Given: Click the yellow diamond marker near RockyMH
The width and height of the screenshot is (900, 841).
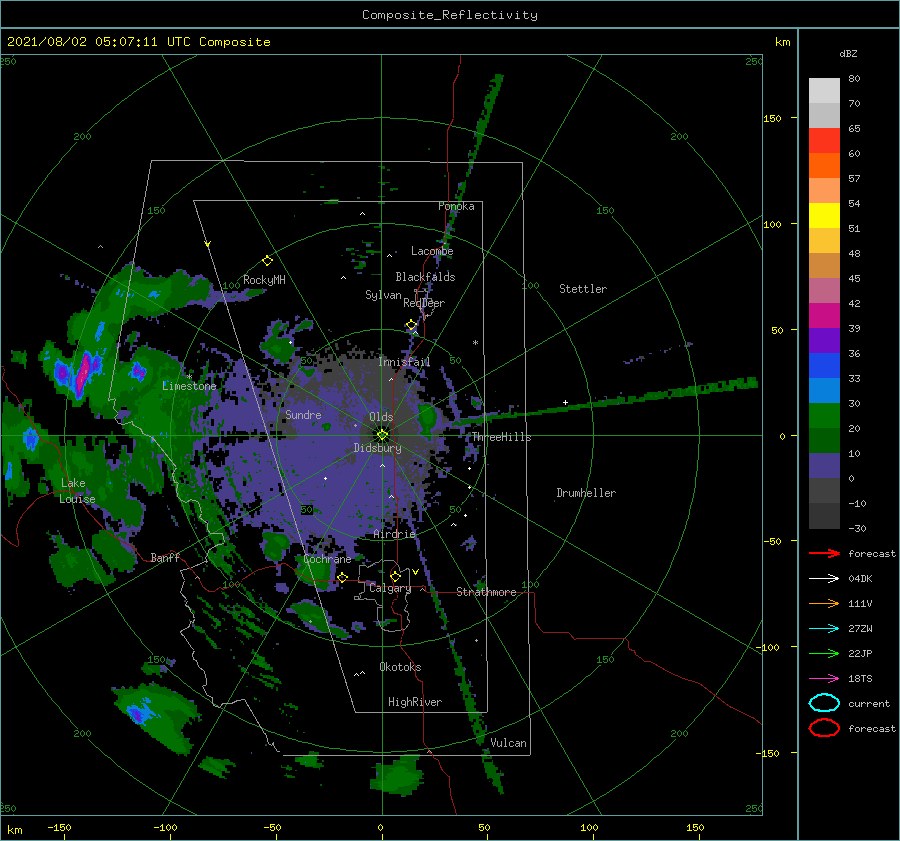Looking at the screenshot, I should pos(267,261).
